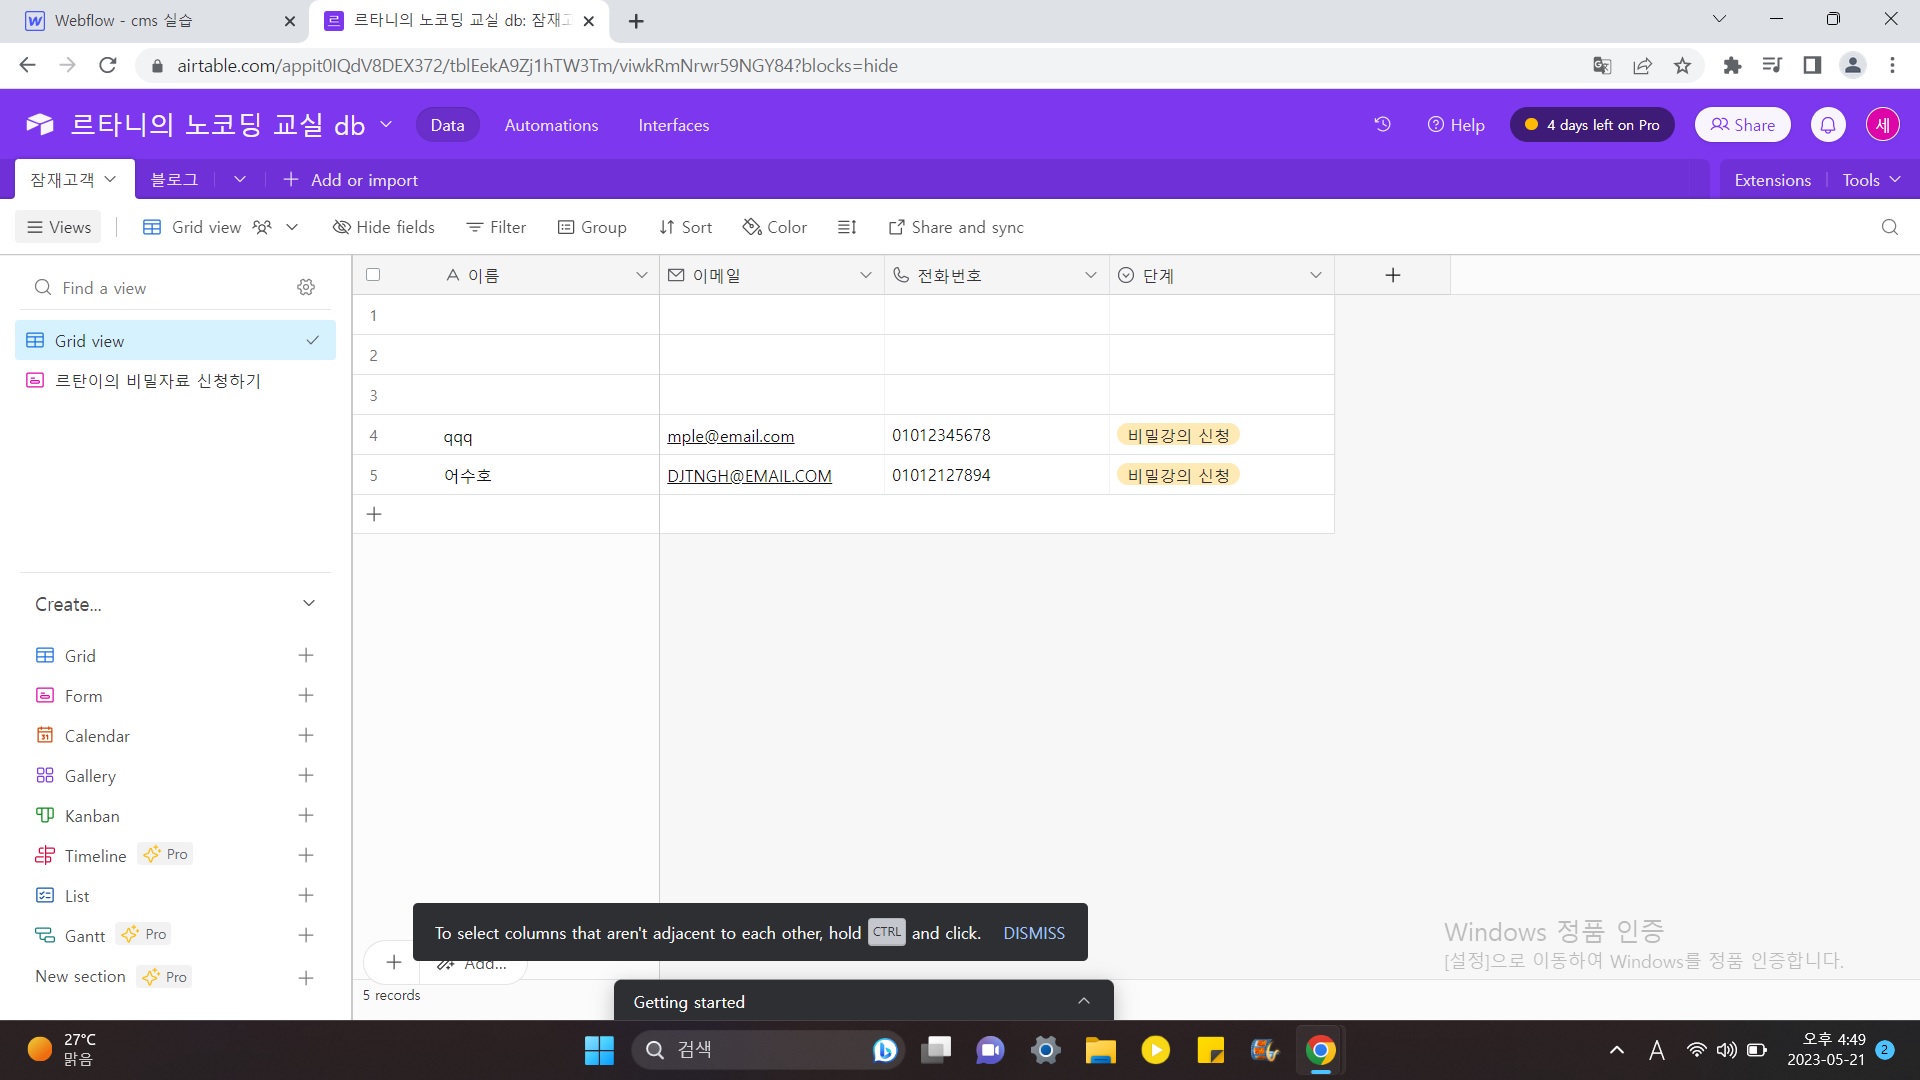1920x1080 pixels.
Task: Select Grid view in sidebar
Action: tap(176, 341)
